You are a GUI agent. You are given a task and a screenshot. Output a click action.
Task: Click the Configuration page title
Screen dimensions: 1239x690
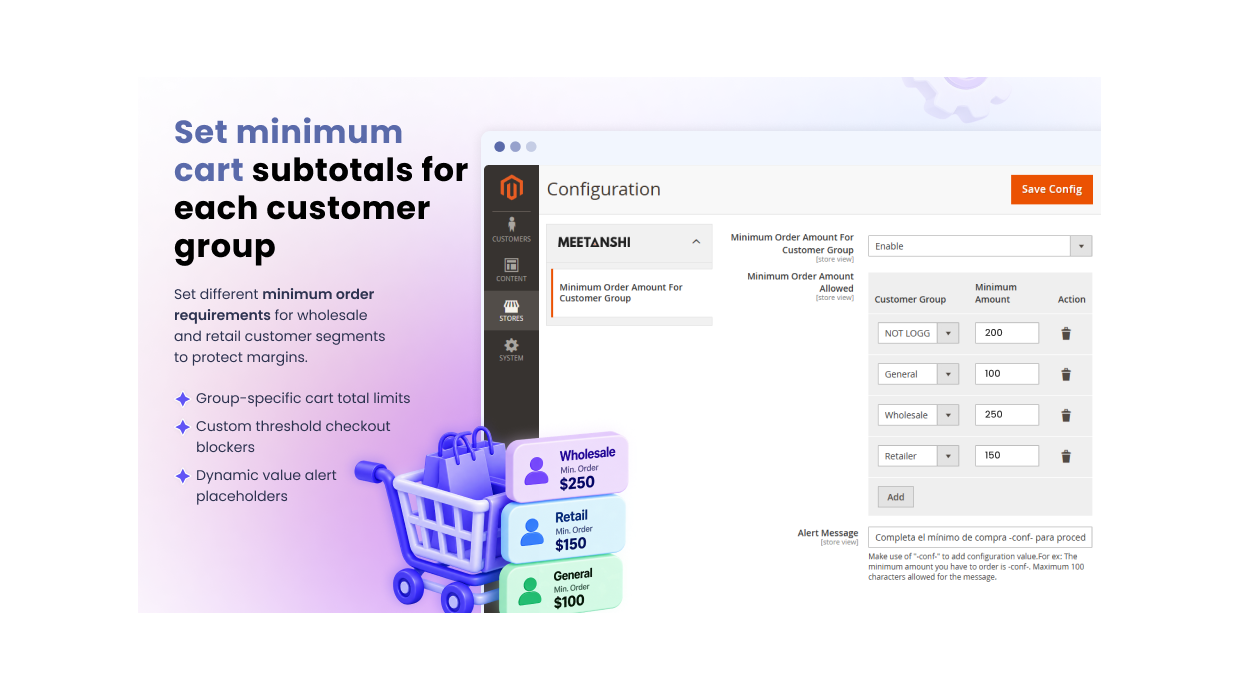tap(603, 189)
